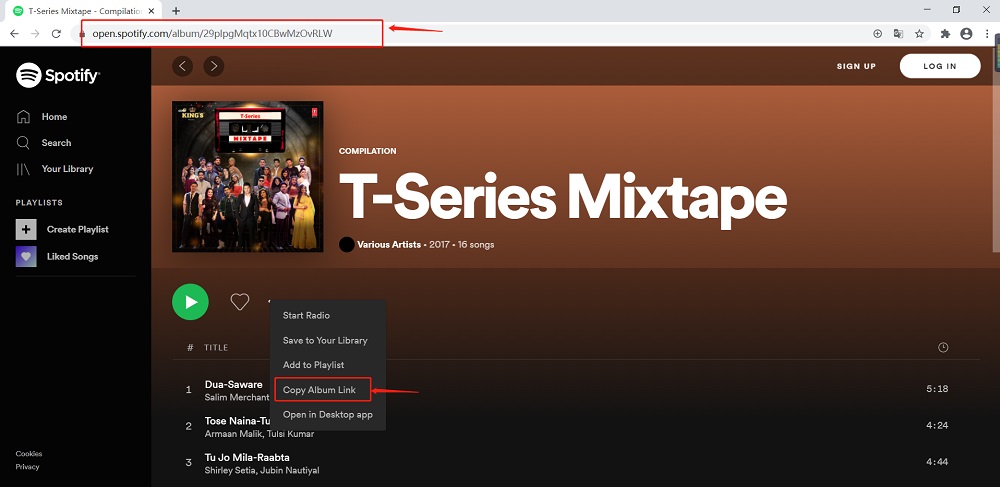Click Armaan Malik, Tulsi Kumar artists

tap(259, 434)
